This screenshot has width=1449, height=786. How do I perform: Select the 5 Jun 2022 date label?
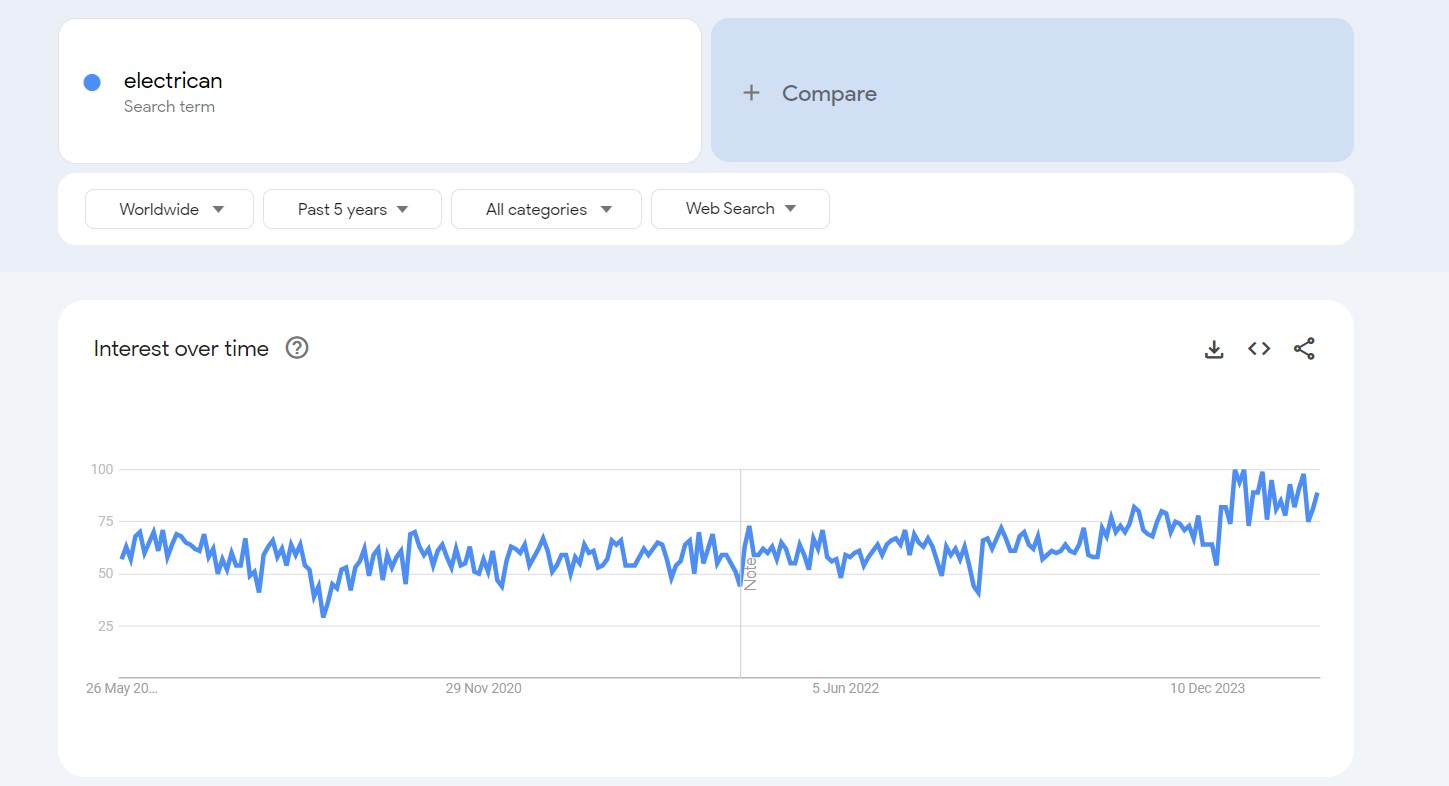845,688
